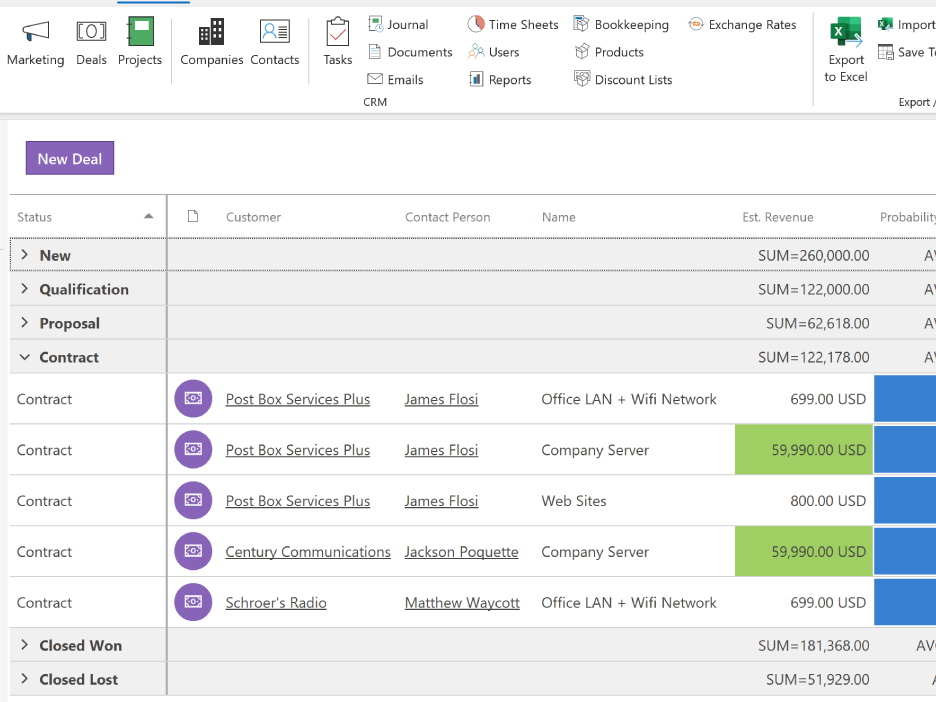Image resolution: width=936 pixels, height=702 pixels.
Task: Click the New Deal button
Action: pyautogui.click(x=70, y=158)
